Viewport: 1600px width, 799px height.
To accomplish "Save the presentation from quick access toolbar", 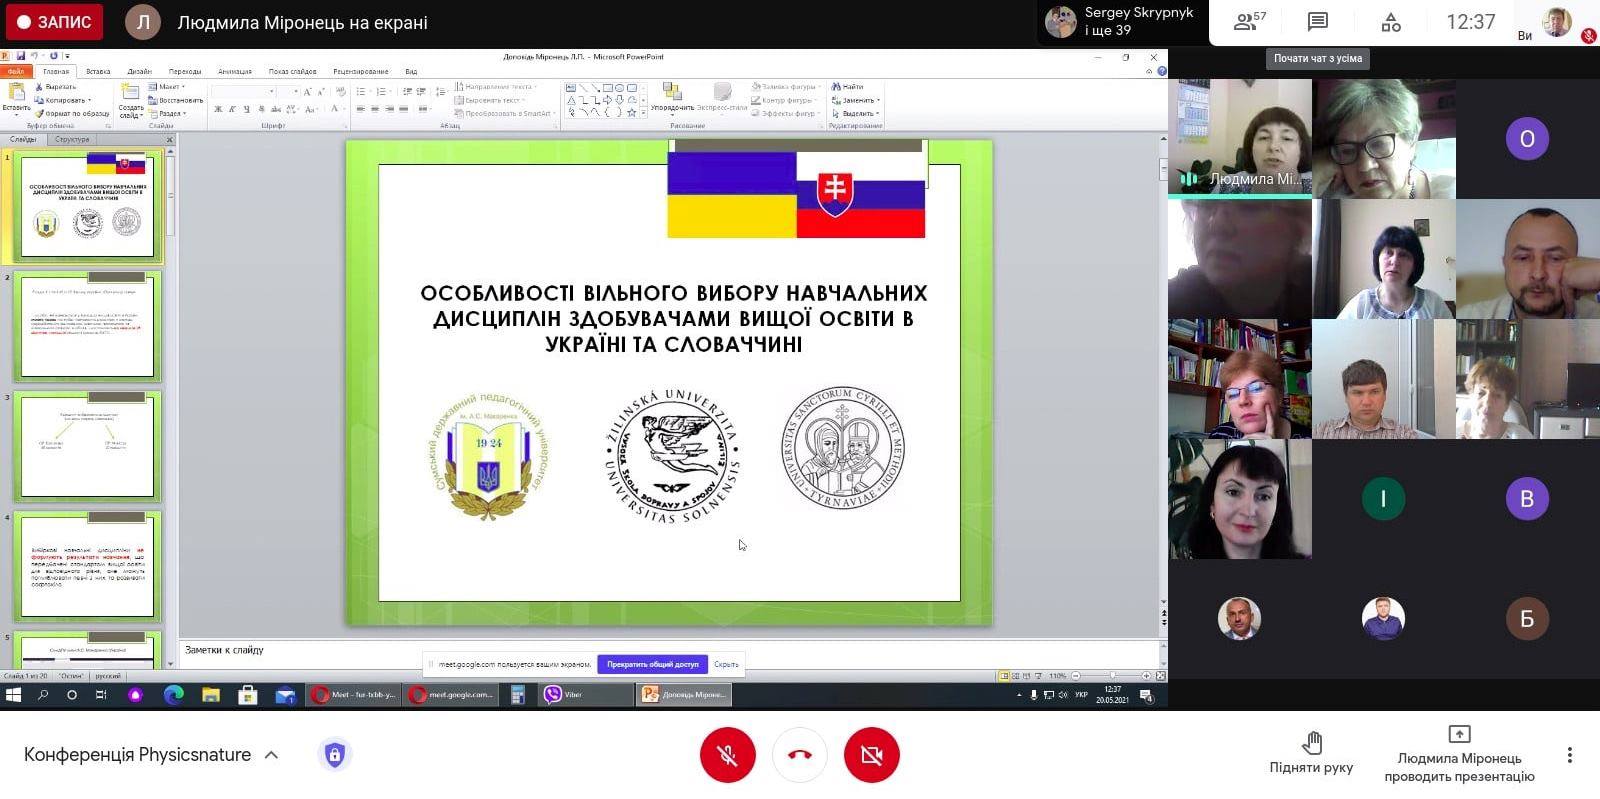I will 21,56.
